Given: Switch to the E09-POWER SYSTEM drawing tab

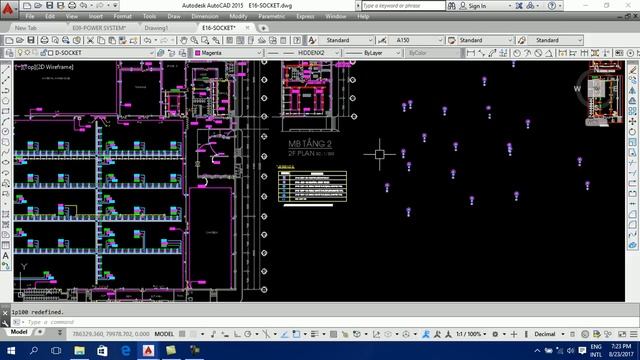Looking at the screenshot, I should click(99, 28).
